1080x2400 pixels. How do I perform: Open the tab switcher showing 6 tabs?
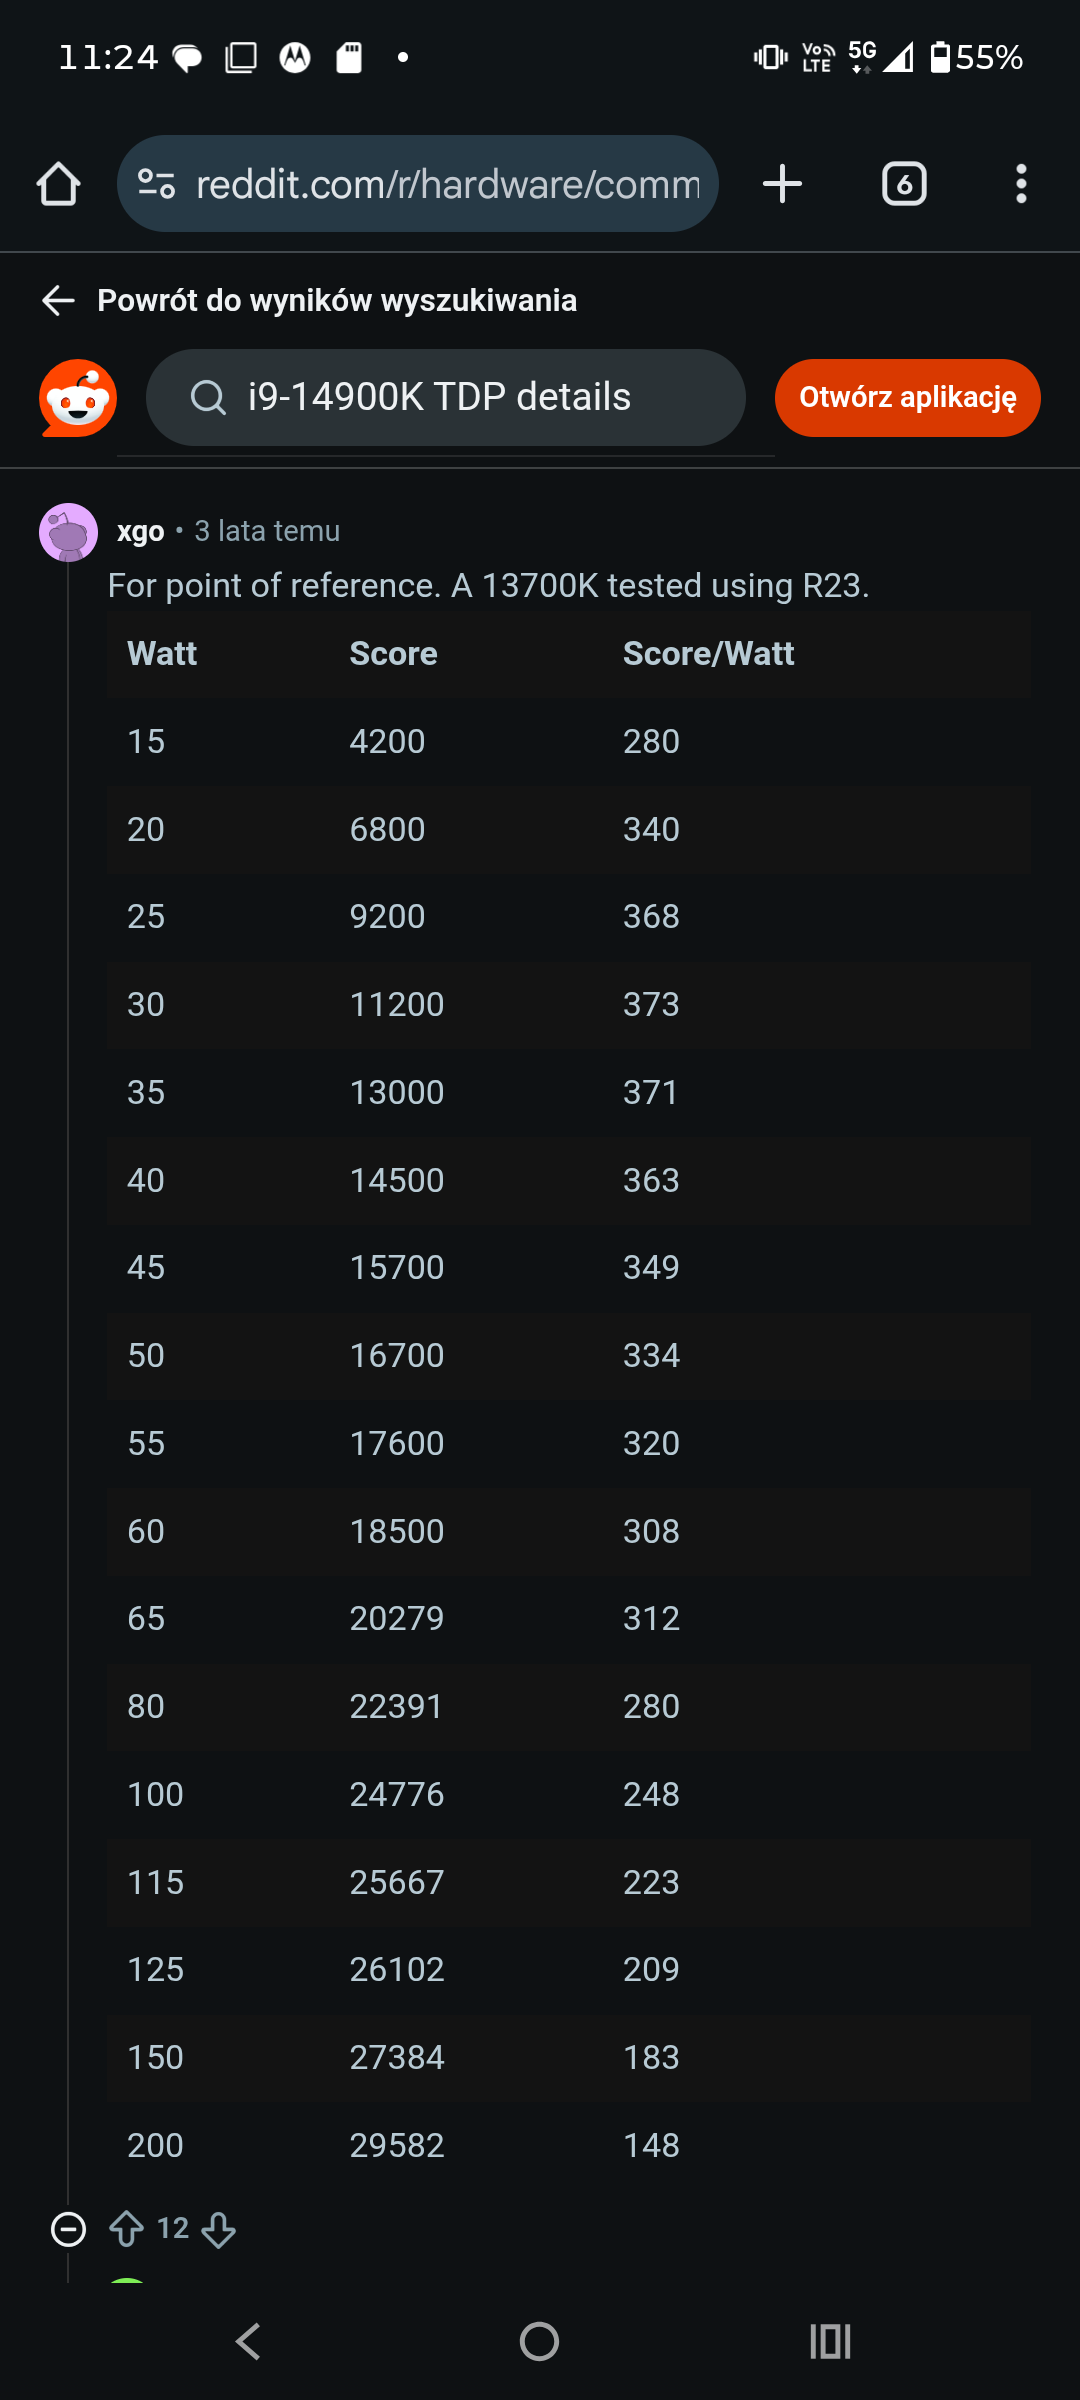pyautogui.click(x=904, y=184)
